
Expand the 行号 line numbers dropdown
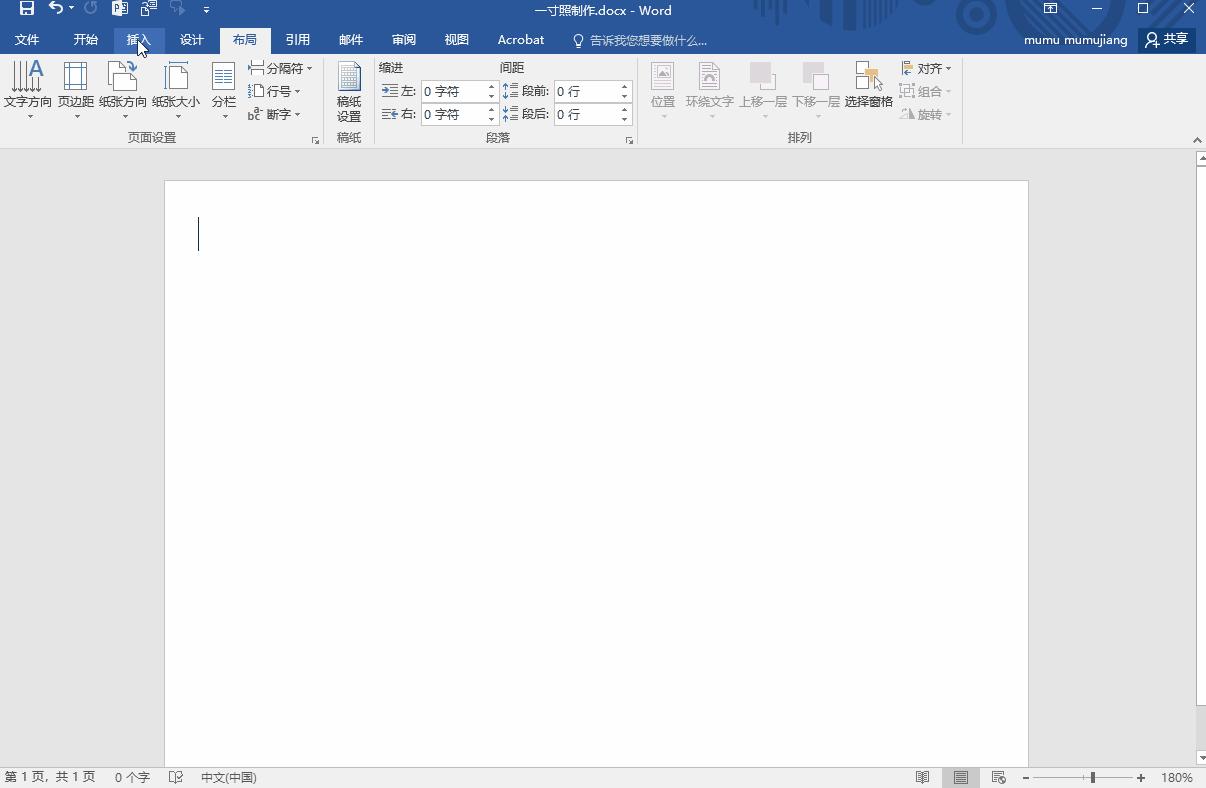[x=275, y=91]
